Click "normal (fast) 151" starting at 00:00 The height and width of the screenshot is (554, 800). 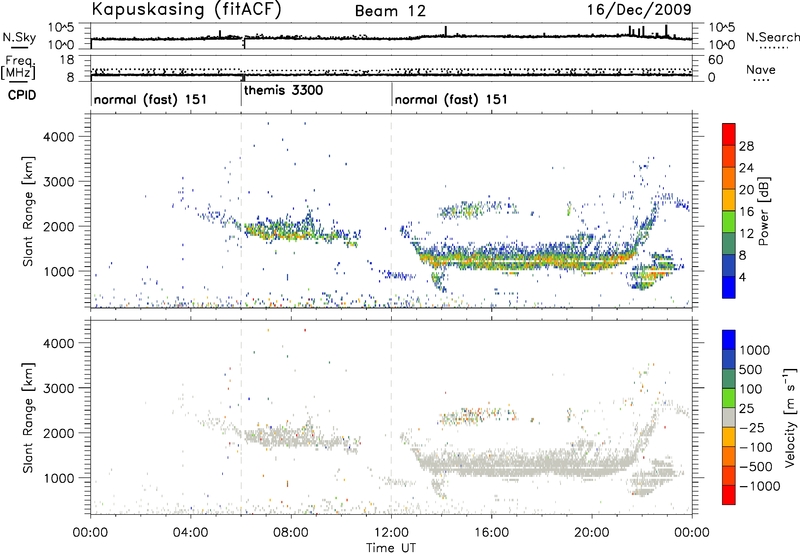(150, 99)
